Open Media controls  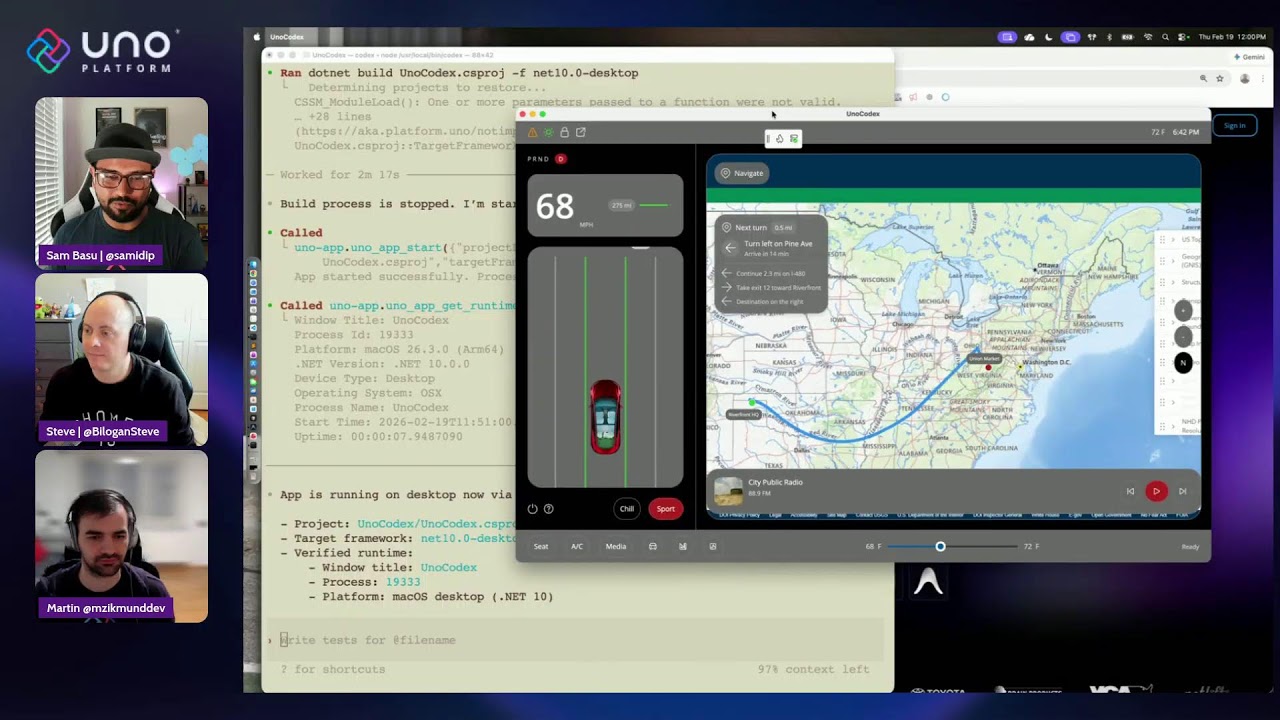616,546
